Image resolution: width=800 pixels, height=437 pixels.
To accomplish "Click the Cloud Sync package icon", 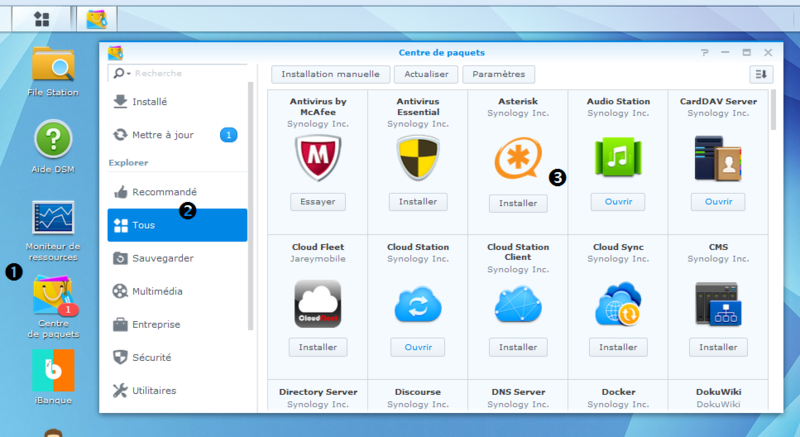I will pos(618,304).
